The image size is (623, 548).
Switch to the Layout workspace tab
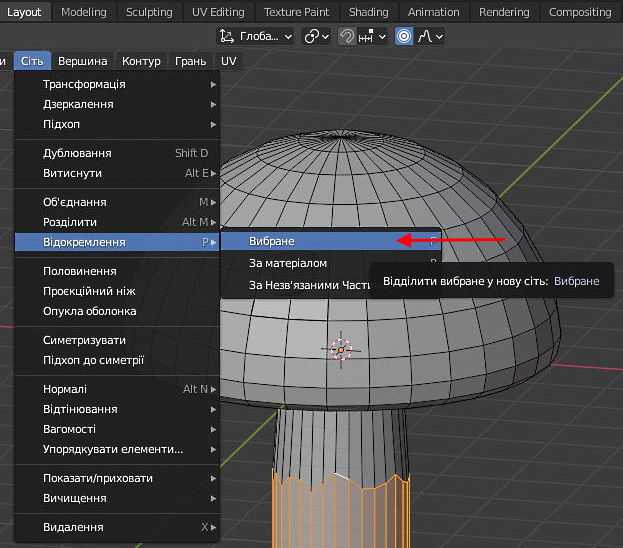coord(25,12)
